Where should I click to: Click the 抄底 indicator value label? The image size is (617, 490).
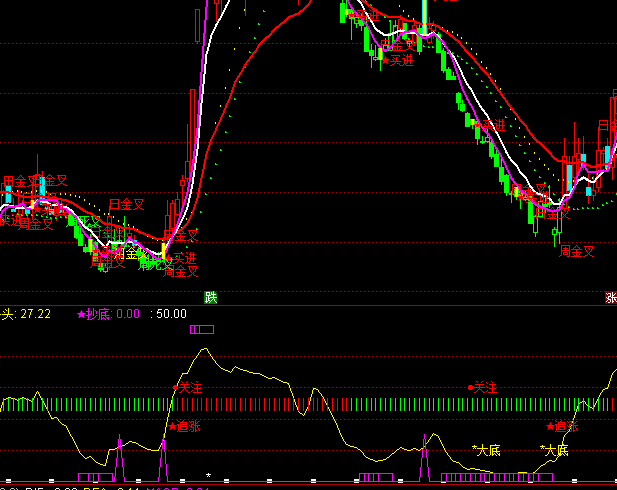96,314
